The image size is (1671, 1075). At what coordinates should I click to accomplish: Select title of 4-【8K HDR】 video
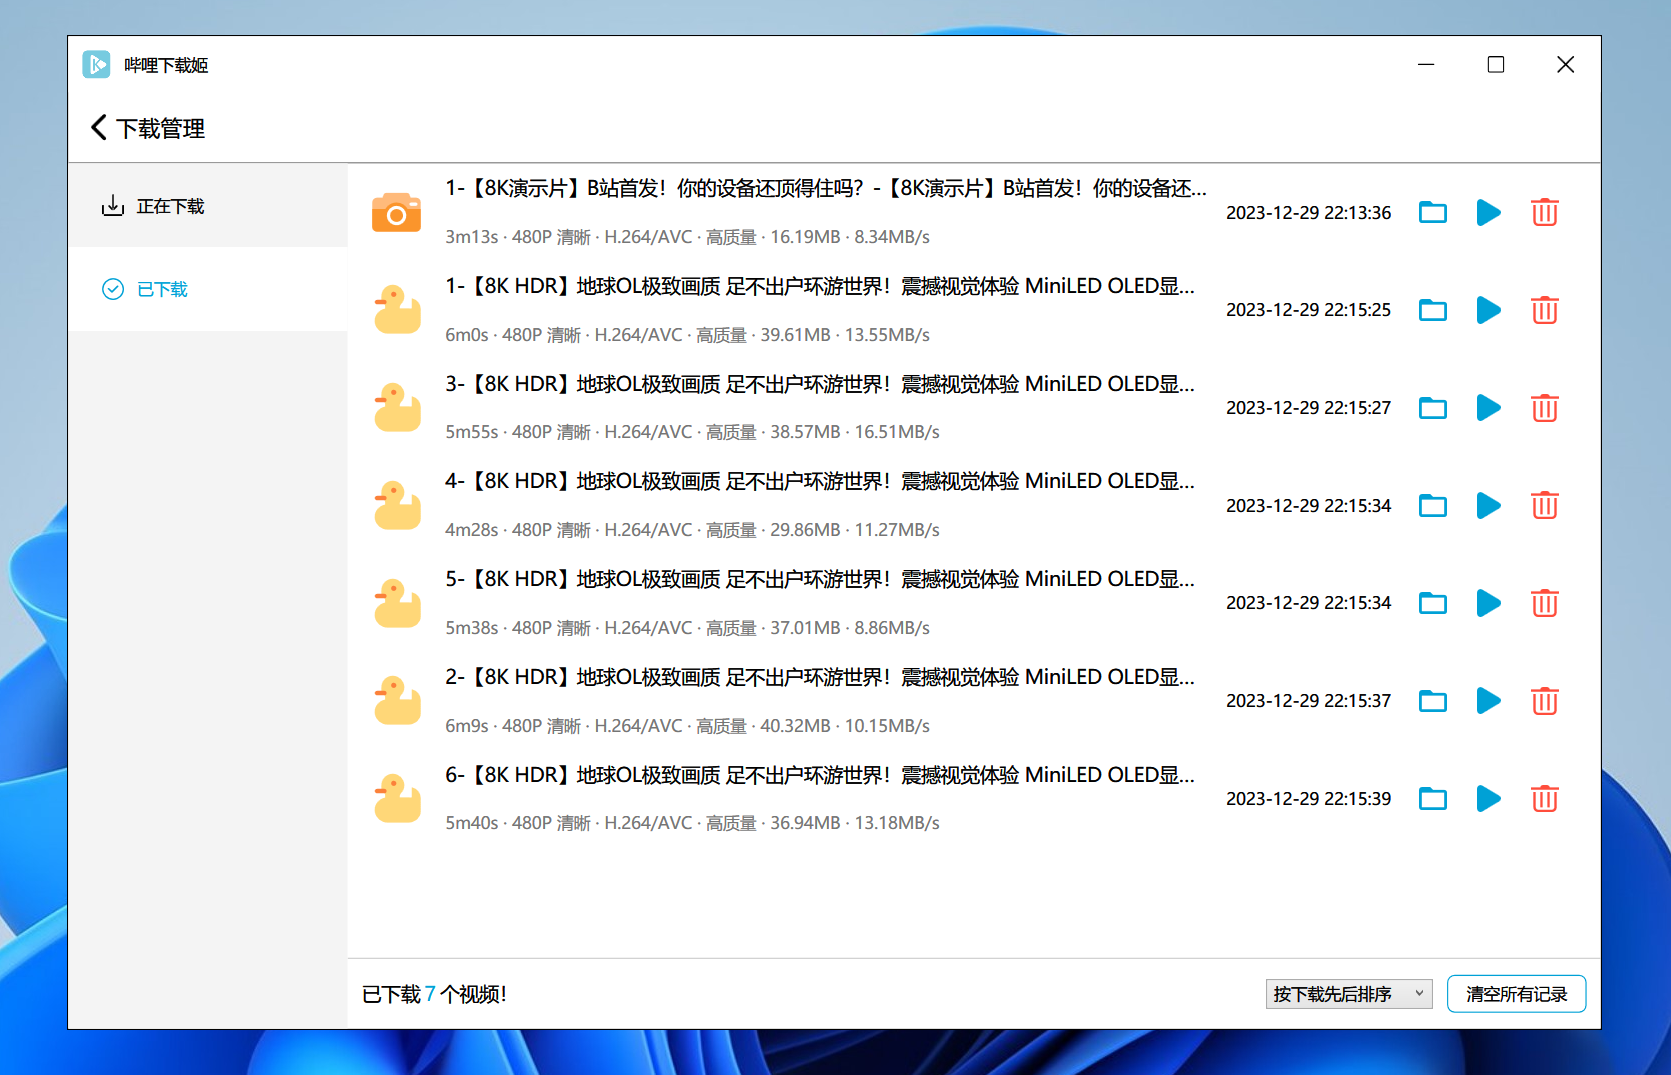coord(820,481)
